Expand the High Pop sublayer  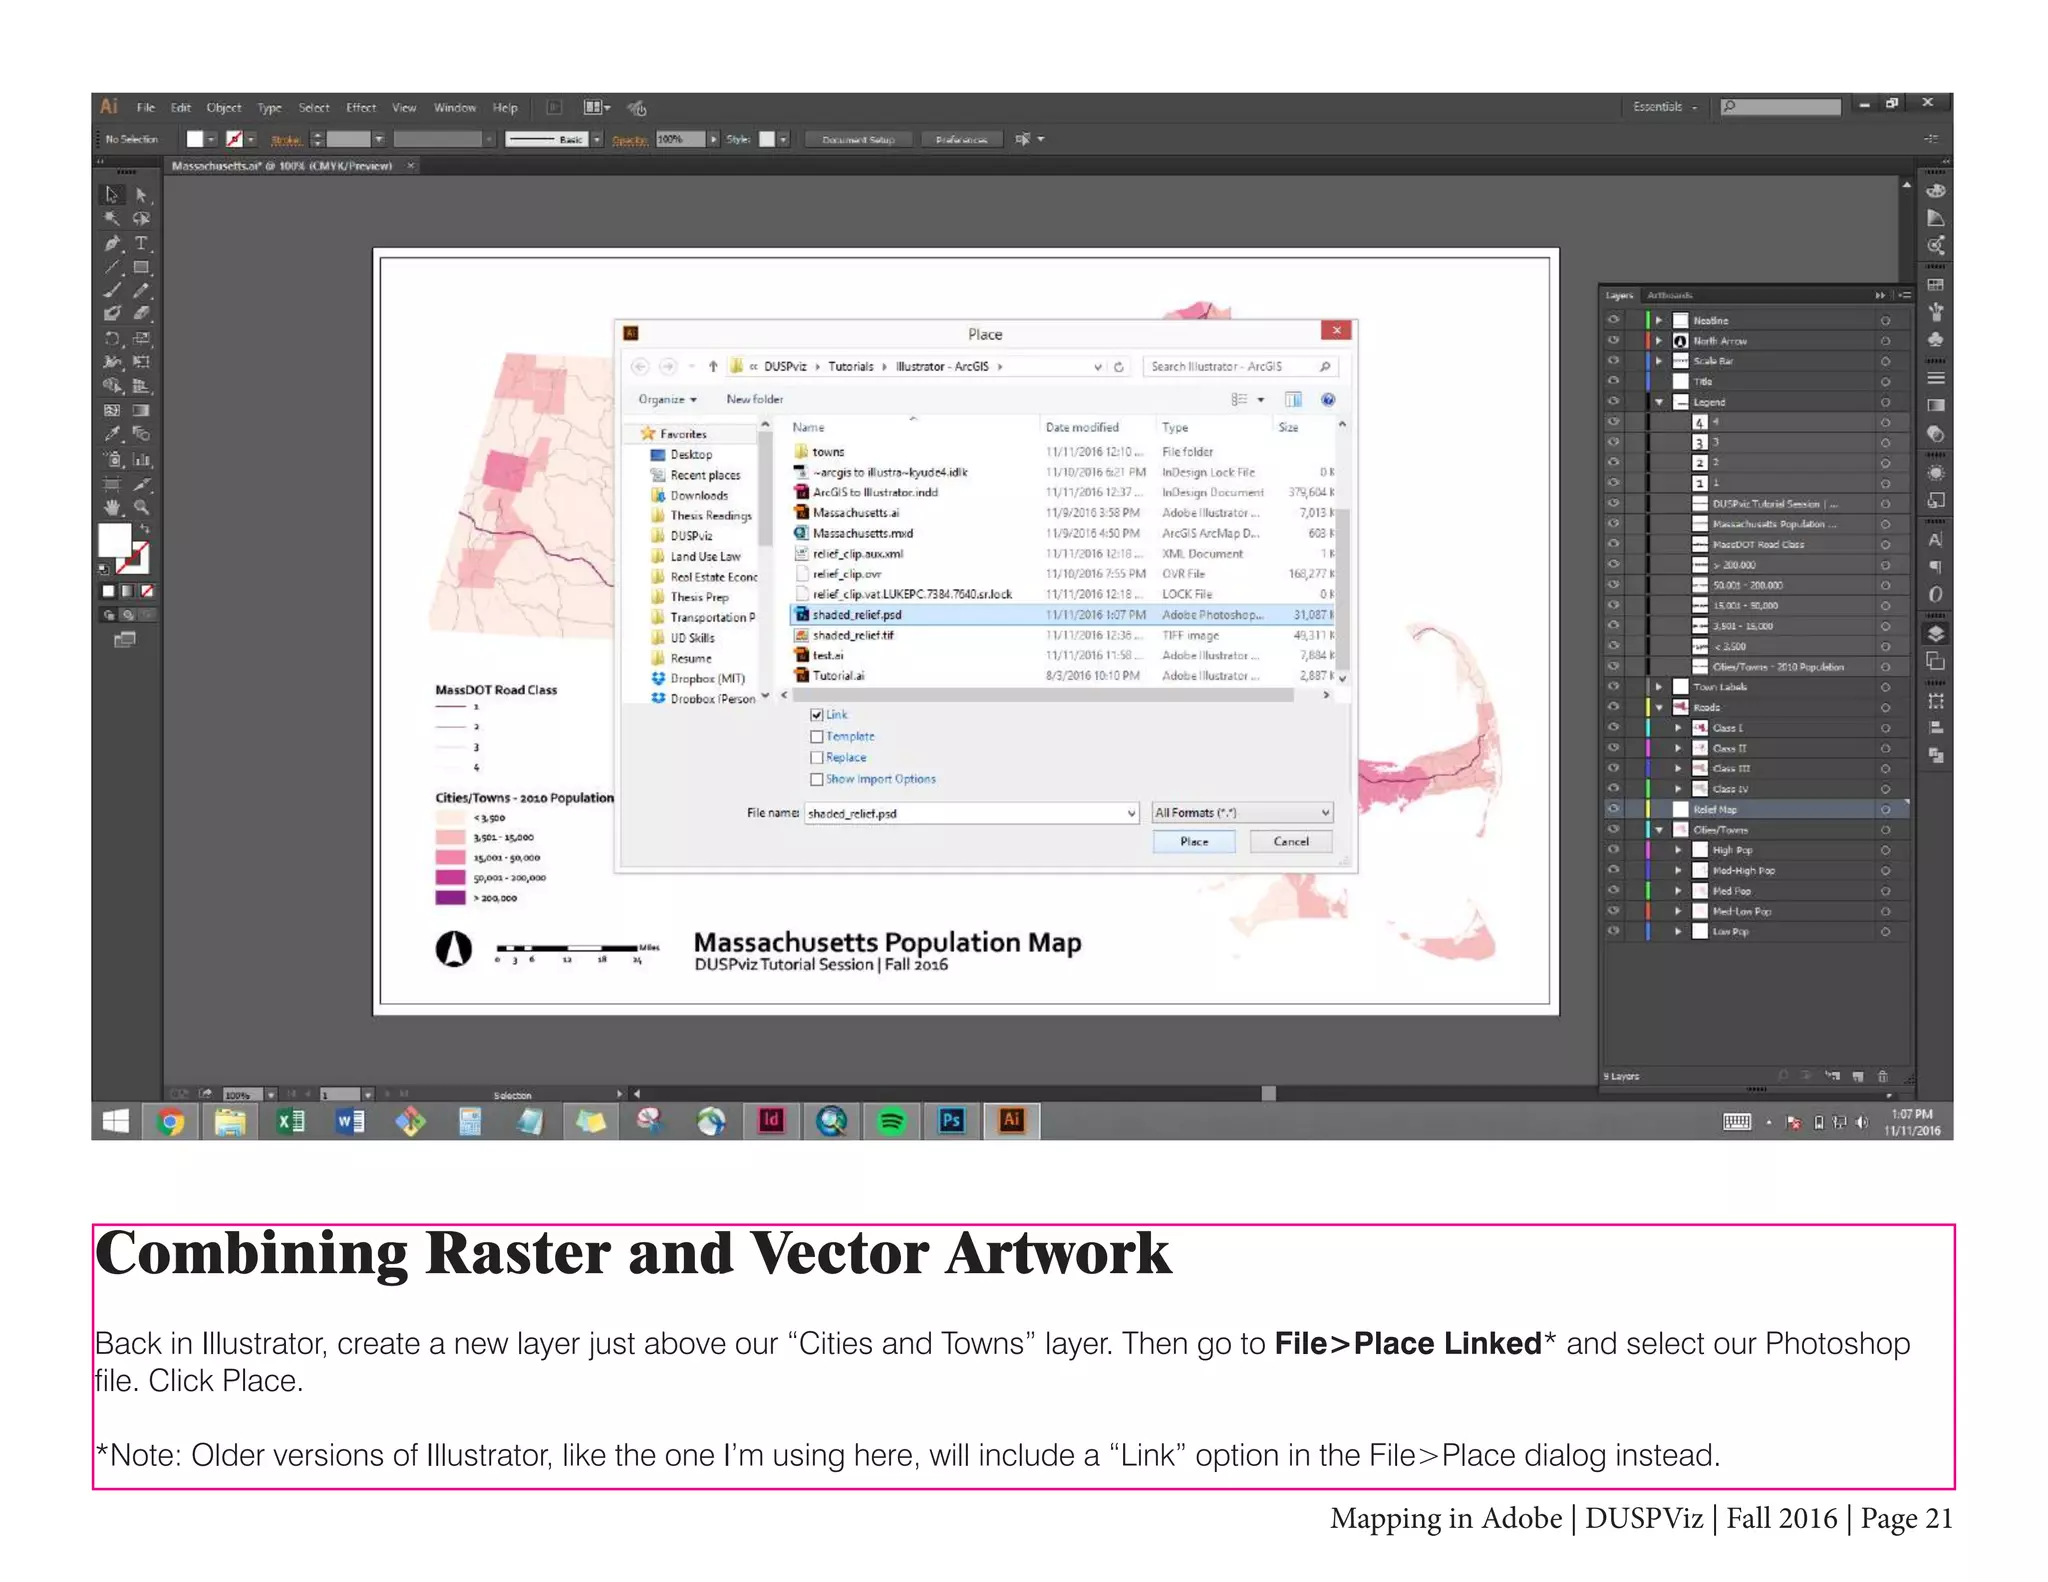(1679, 851)
